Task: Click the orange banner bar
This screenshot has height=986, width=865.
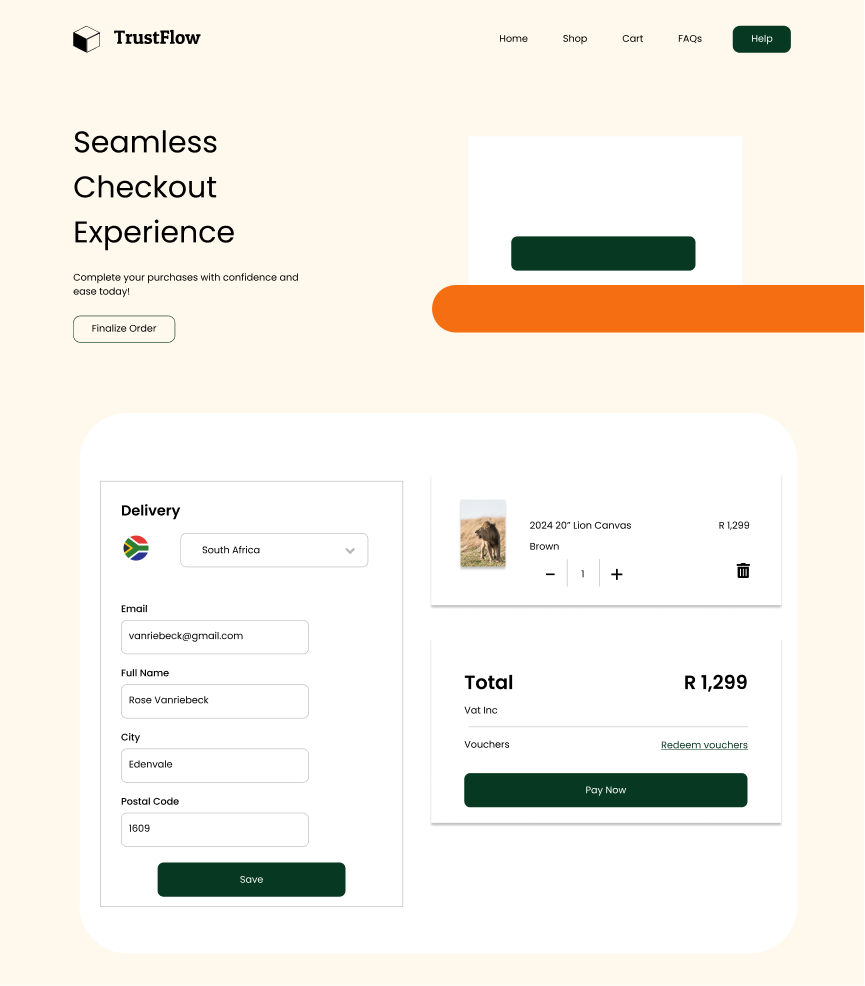Action: (648, 308)
